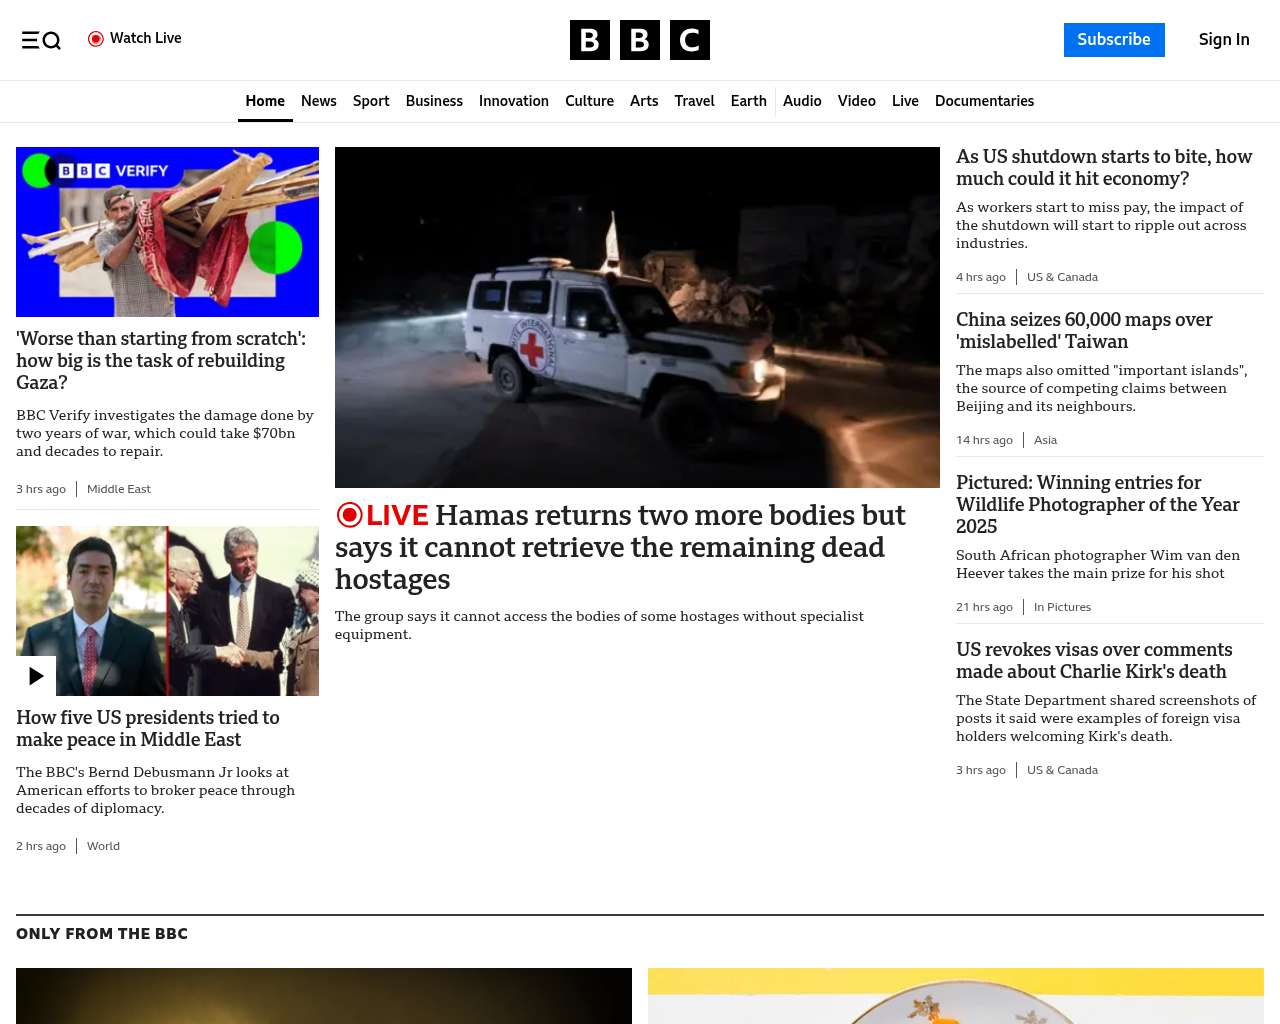The width and height of the screenshot is (1280, 1024).
Task: Open the Earth navigation tab
Action: (x=748, y=101)
